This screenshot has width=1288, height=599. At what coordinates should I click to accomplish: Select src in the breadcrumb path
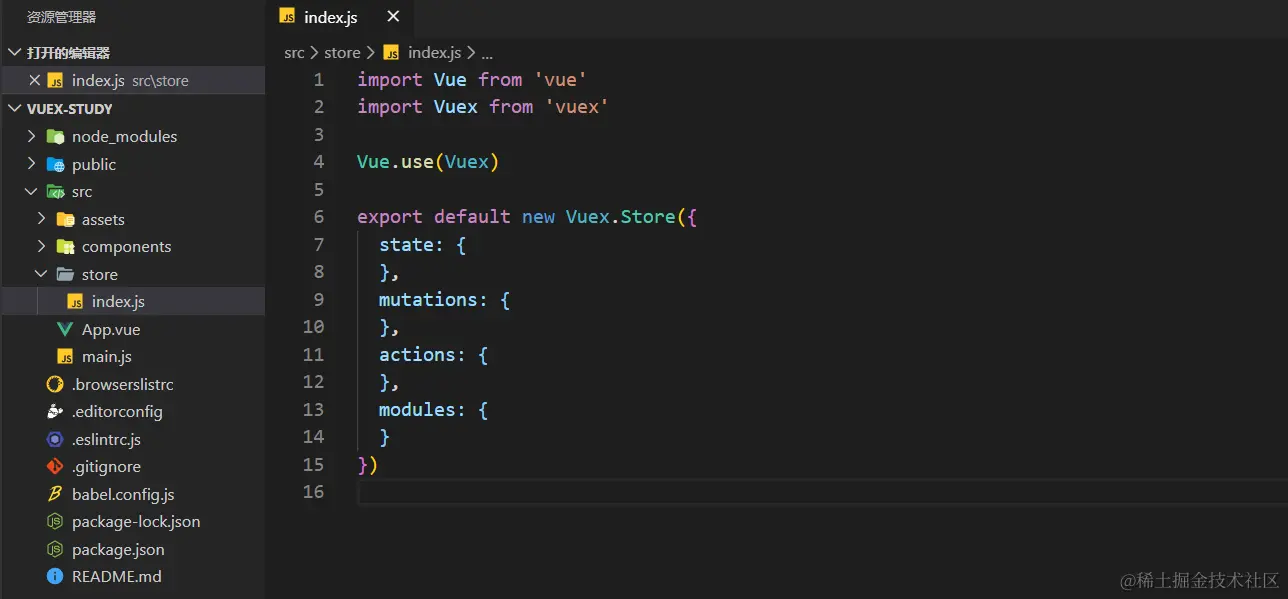[294, 52]
